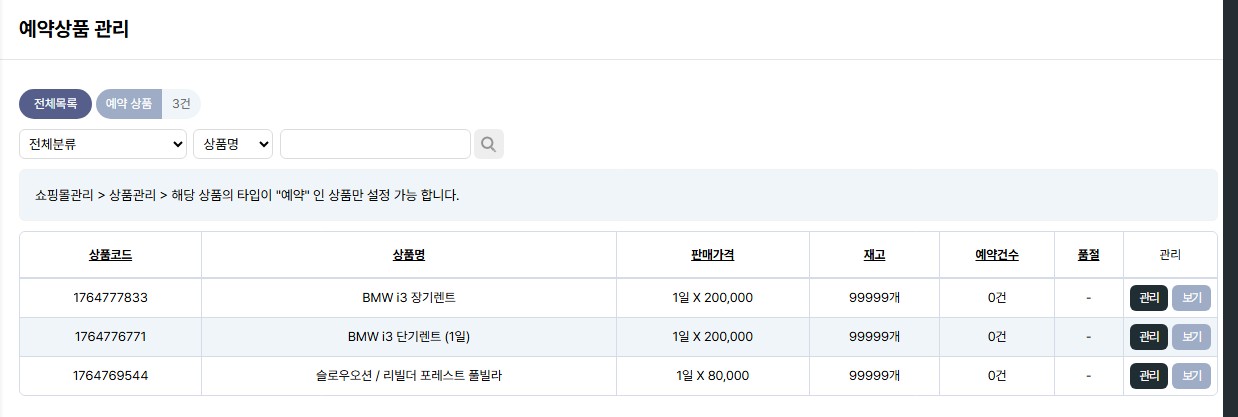Click the magnifier search icon button

(488, 144)
